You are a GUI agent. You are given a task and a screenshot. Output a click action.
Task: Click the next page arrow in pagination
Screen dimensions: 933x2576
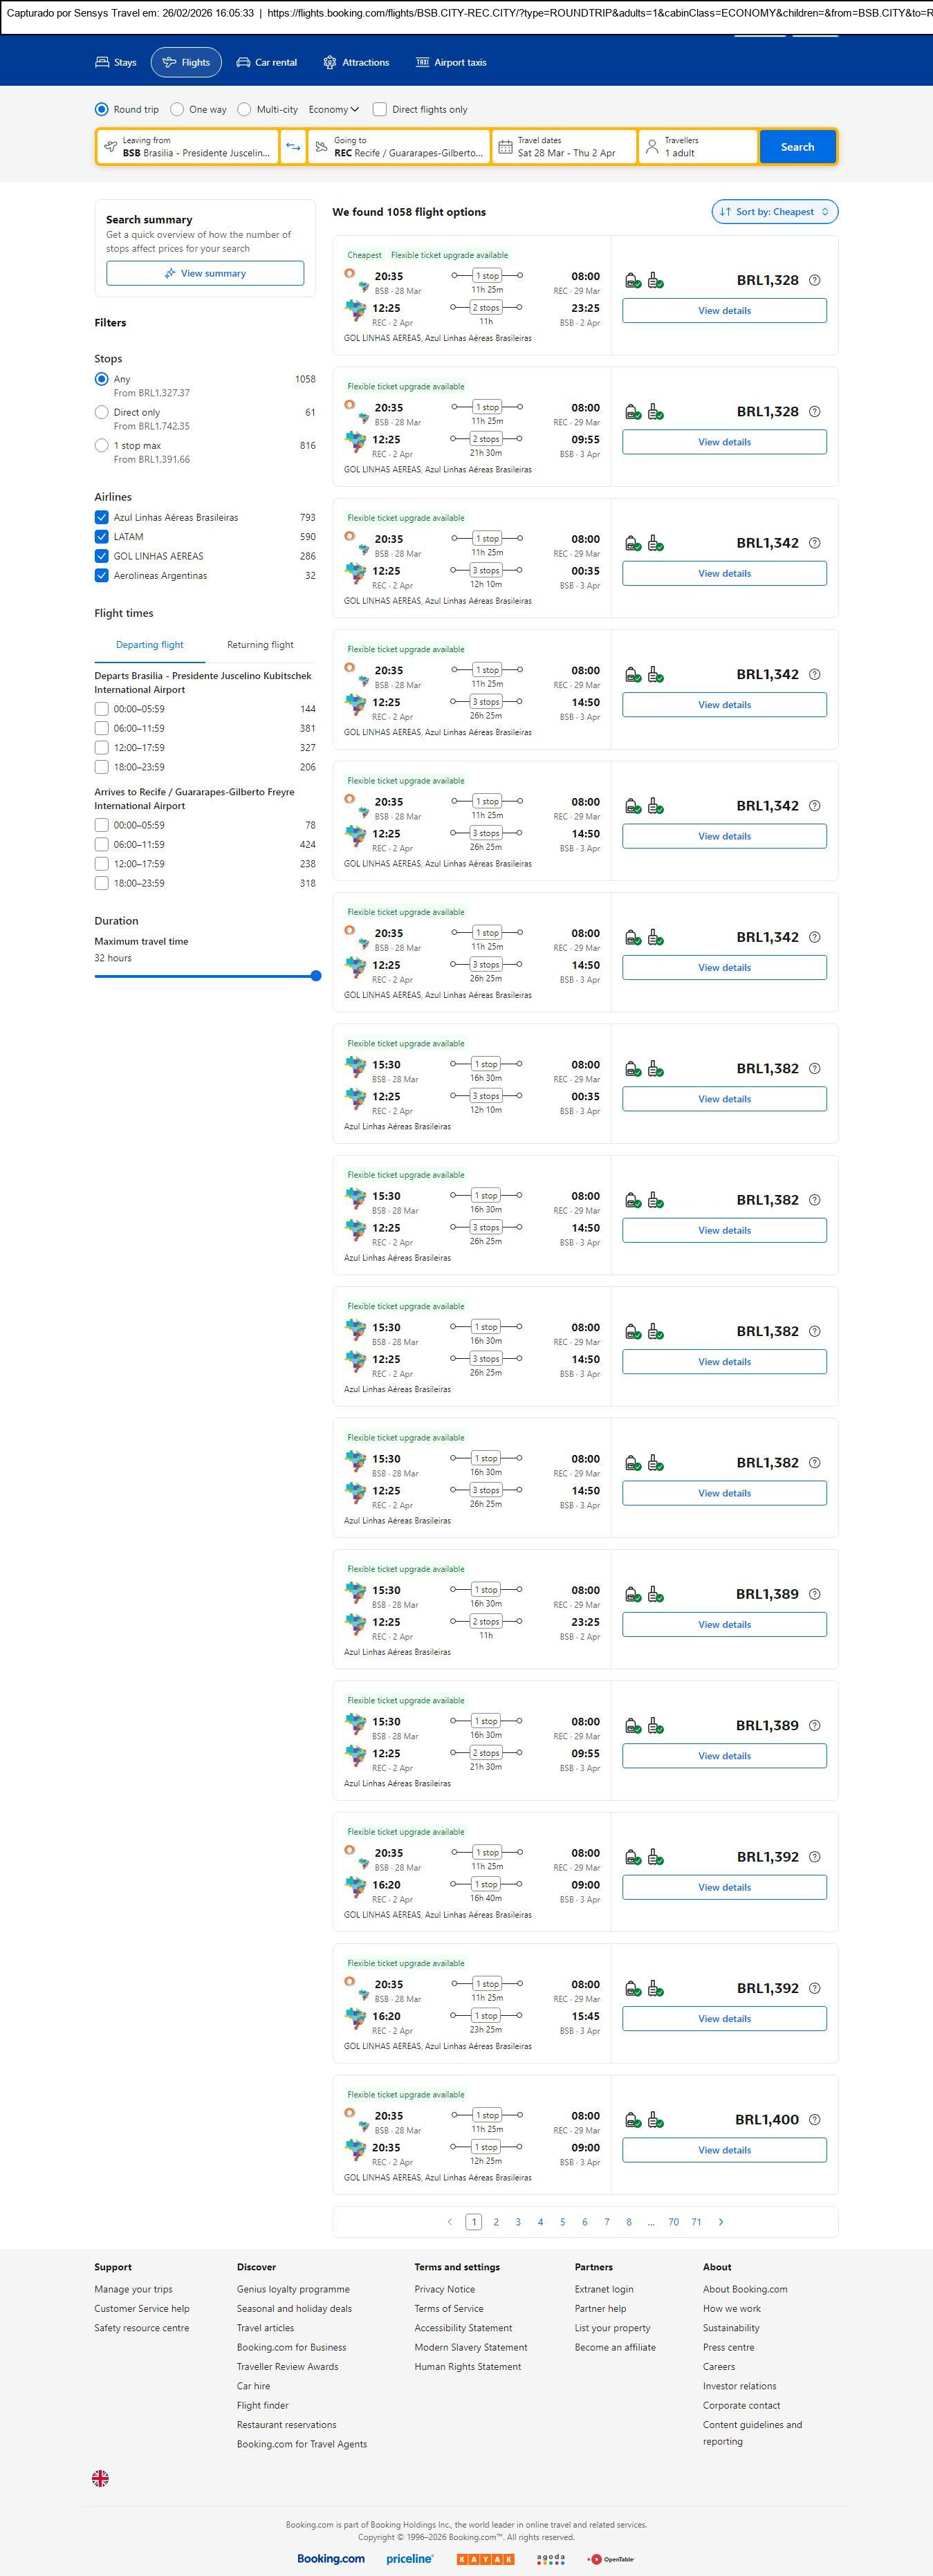[721, 2221]
